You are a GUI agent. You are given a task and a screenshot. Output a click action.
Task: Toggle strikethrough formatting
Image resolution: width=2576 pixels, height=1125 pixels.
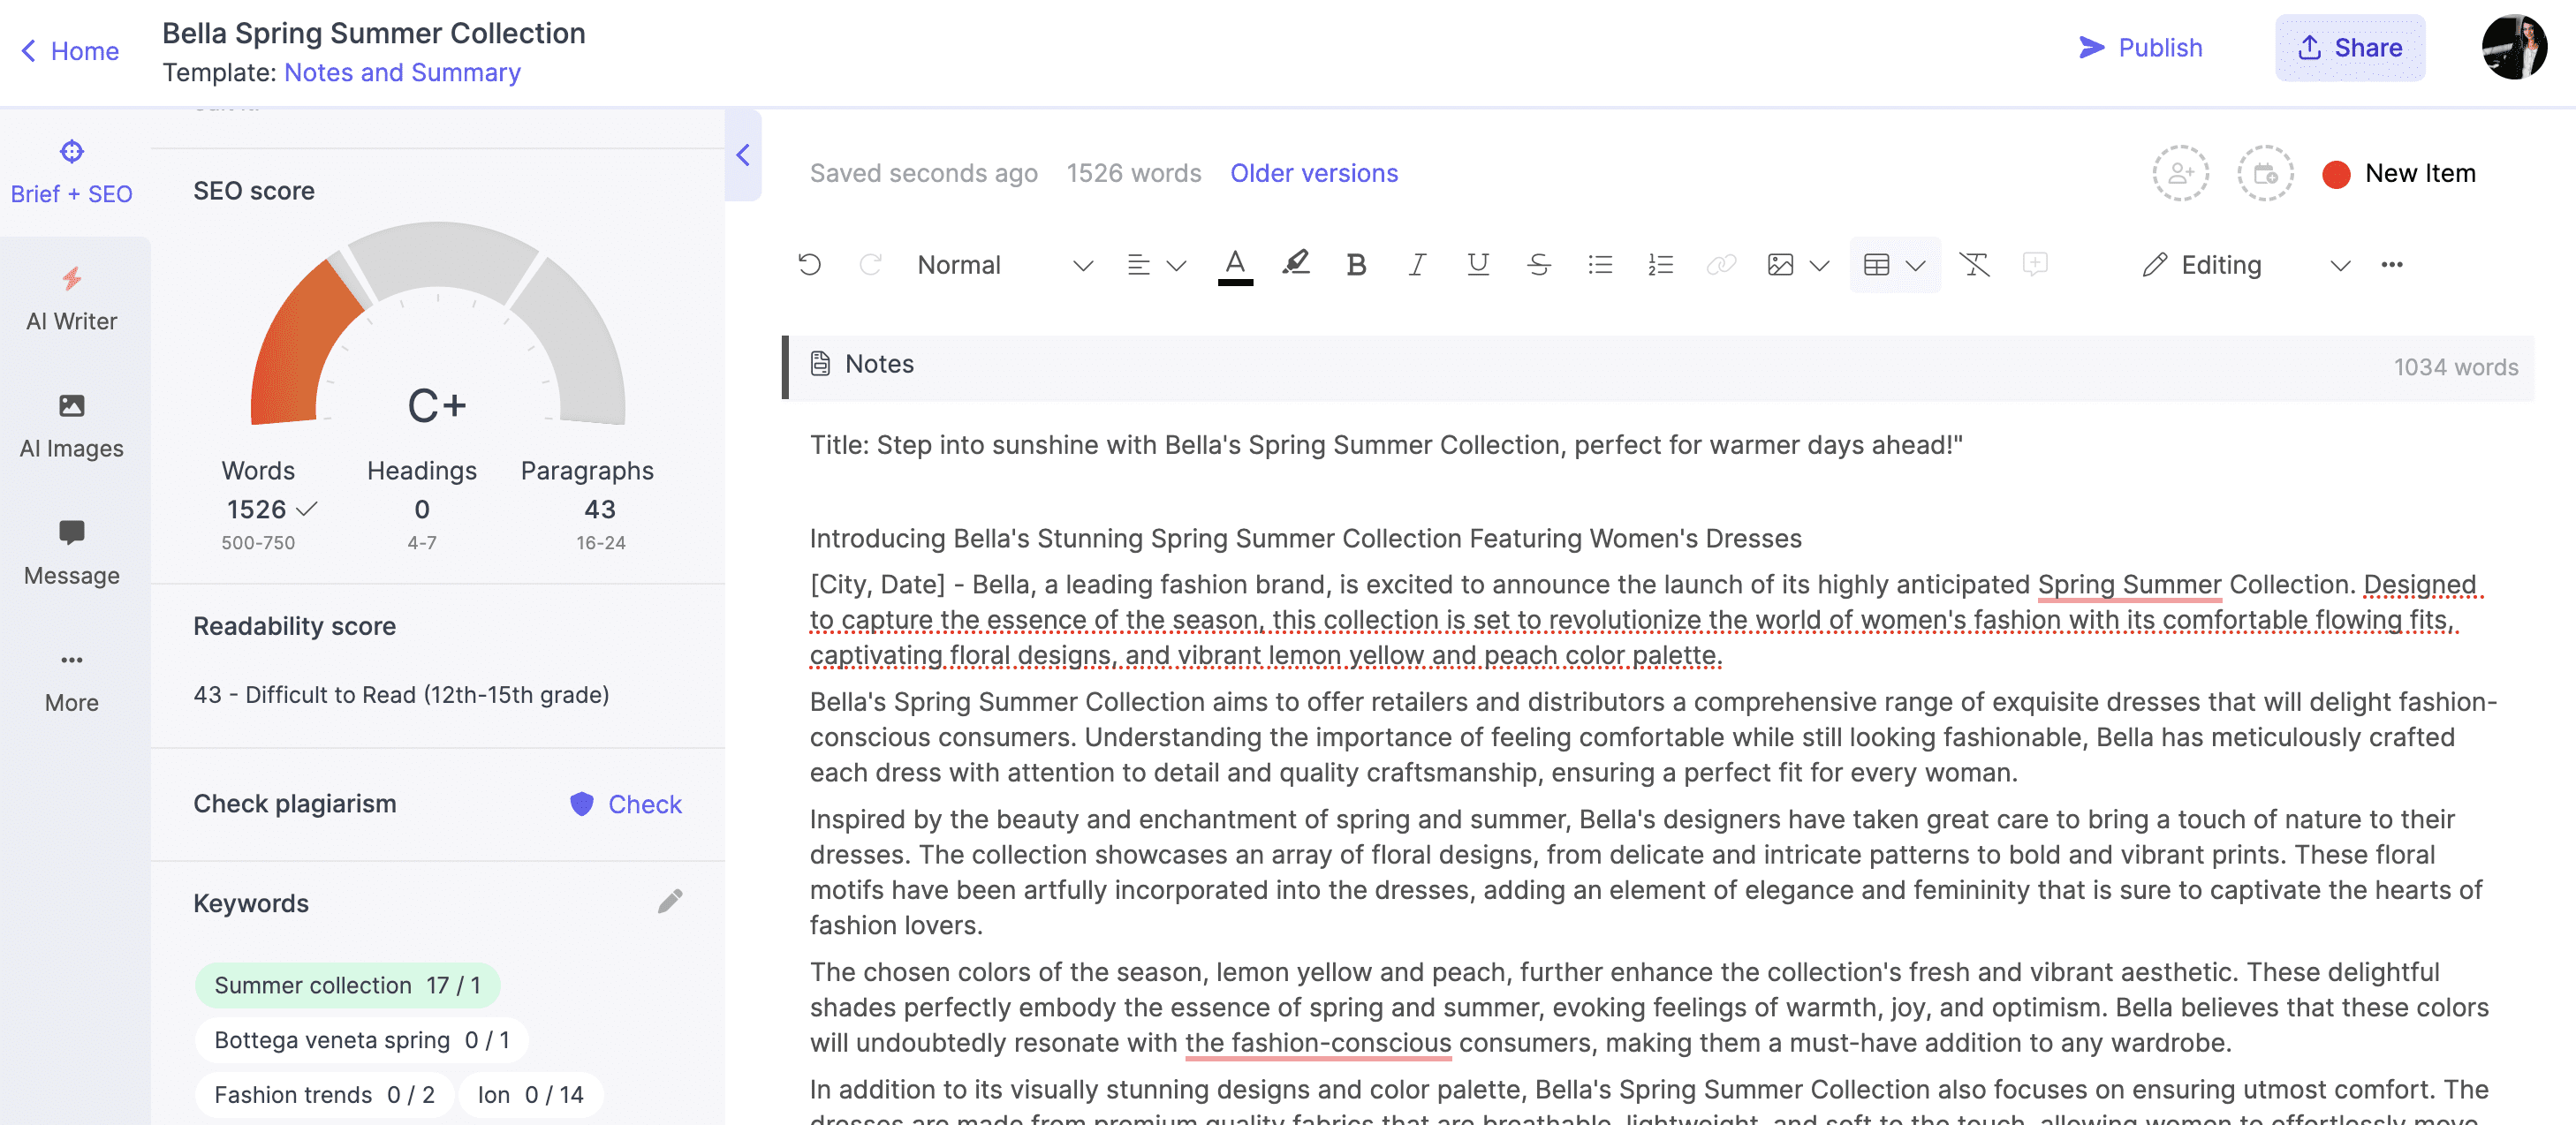pos(1539,265)
